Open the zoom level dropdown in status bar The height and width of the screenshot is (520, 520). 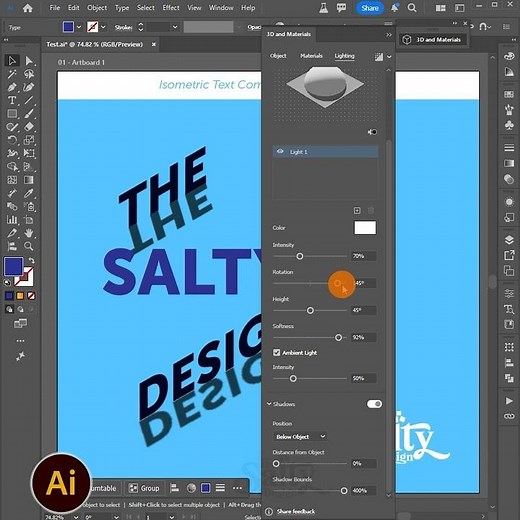tap(76, 517)
